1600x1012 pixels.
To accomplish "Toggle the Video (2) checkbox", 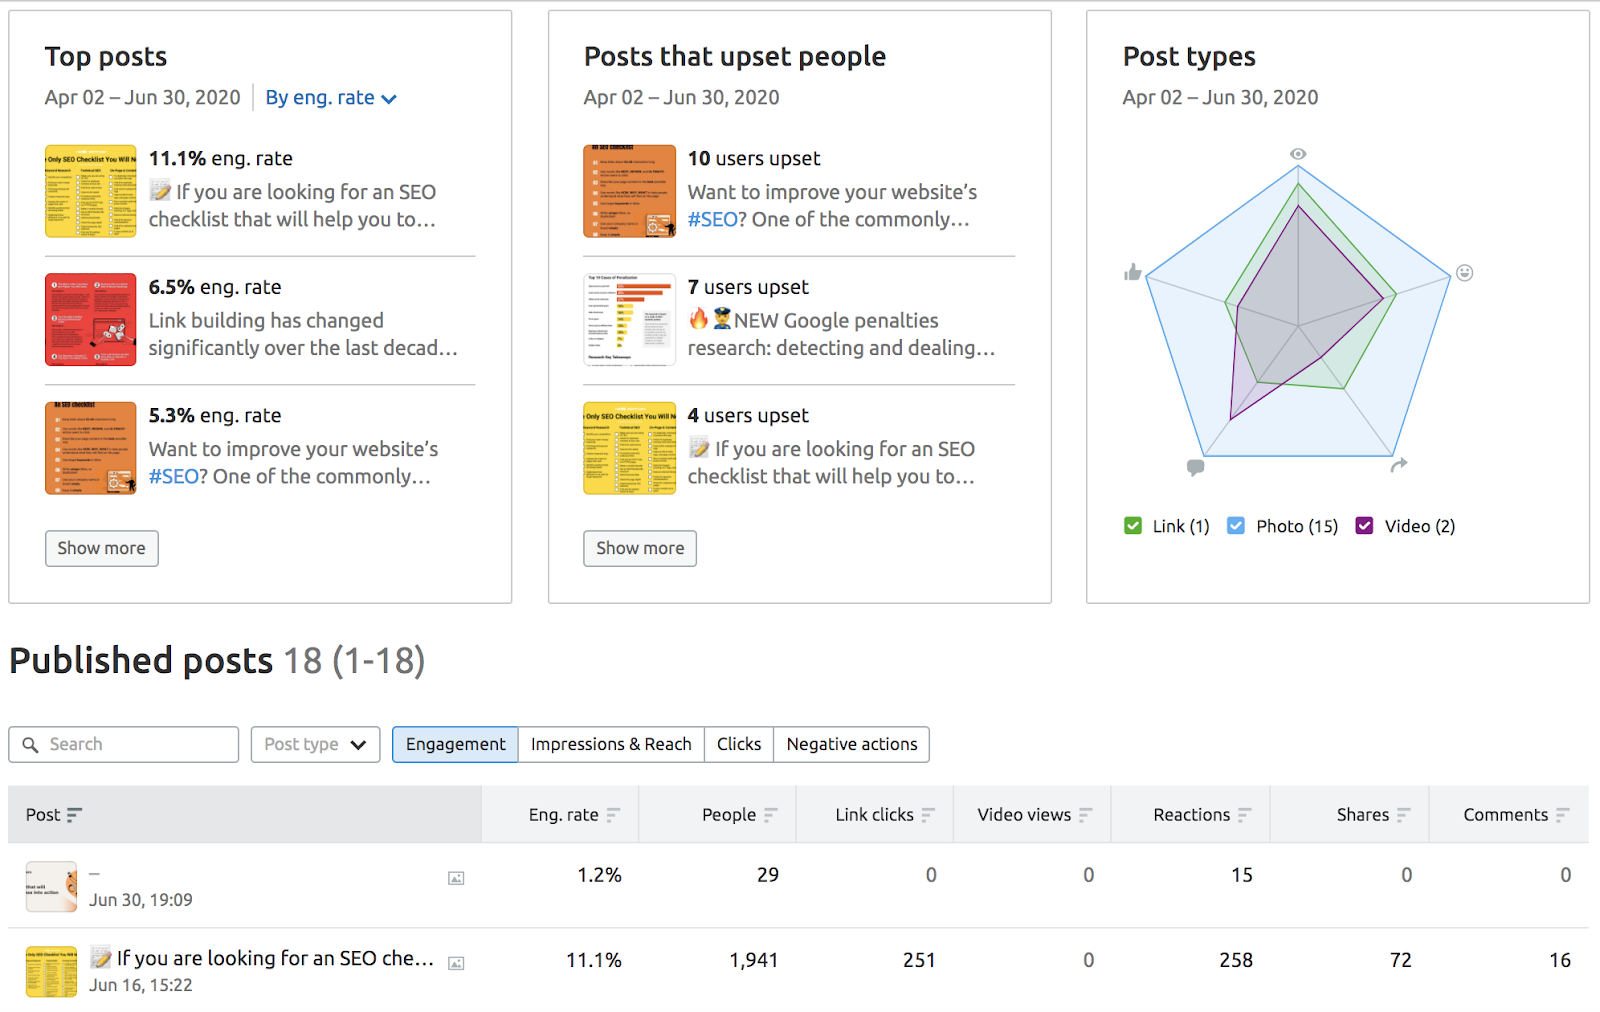I will click(1364, 526).
